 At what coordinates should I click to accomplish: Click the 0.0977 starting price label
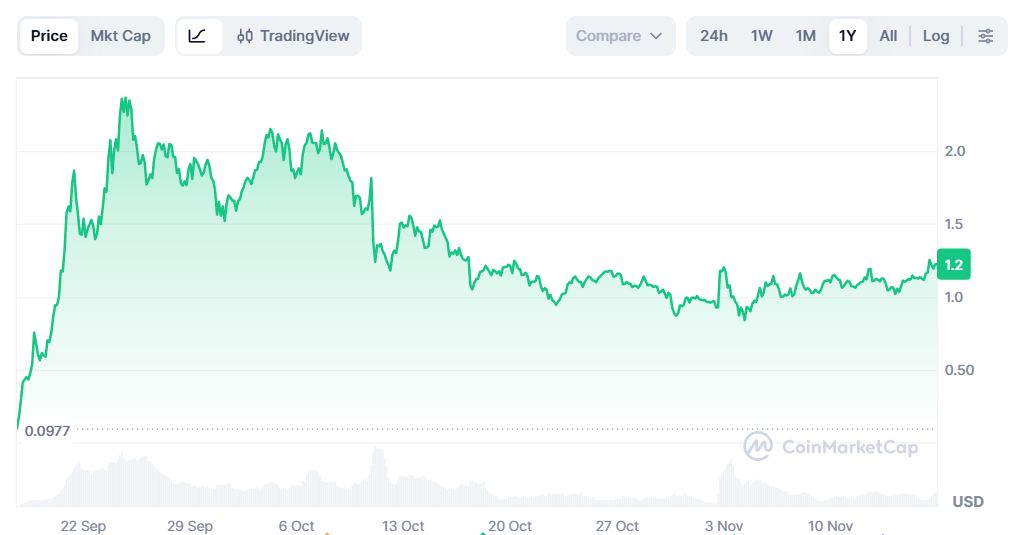click(x=48, y=431)
